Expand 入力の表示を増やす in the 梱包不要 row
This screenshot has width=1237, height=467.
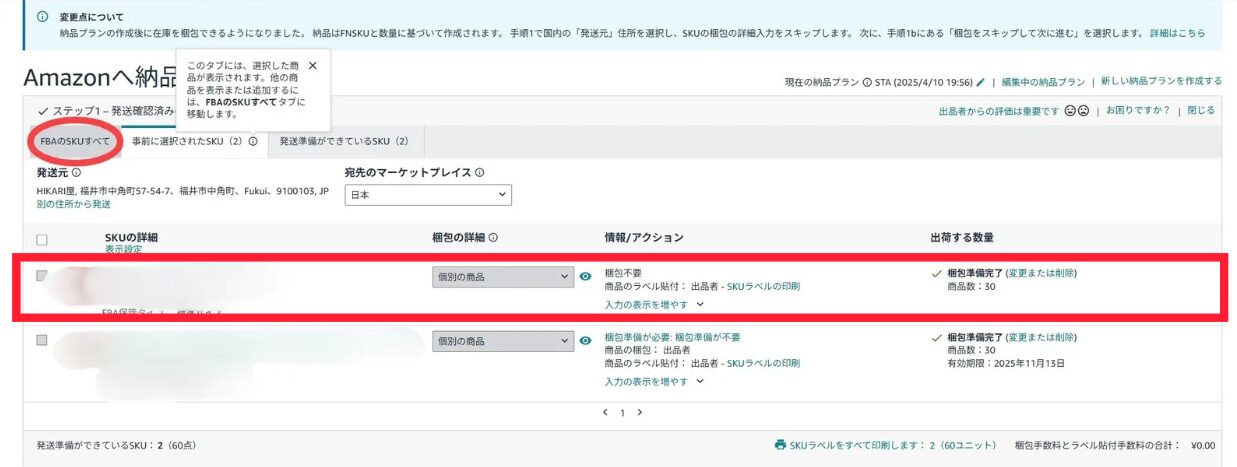coord(654,304)
